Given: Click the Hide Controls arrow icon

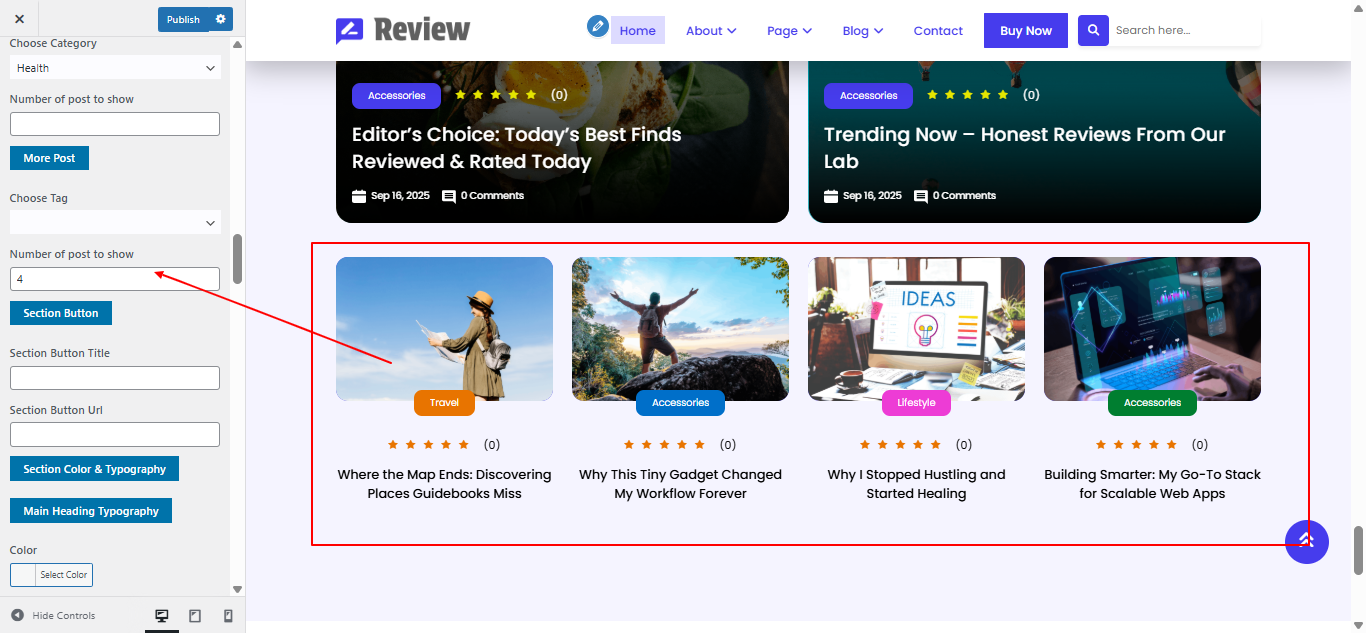Looking at the screenshot, I should click(x=17, y=615).
